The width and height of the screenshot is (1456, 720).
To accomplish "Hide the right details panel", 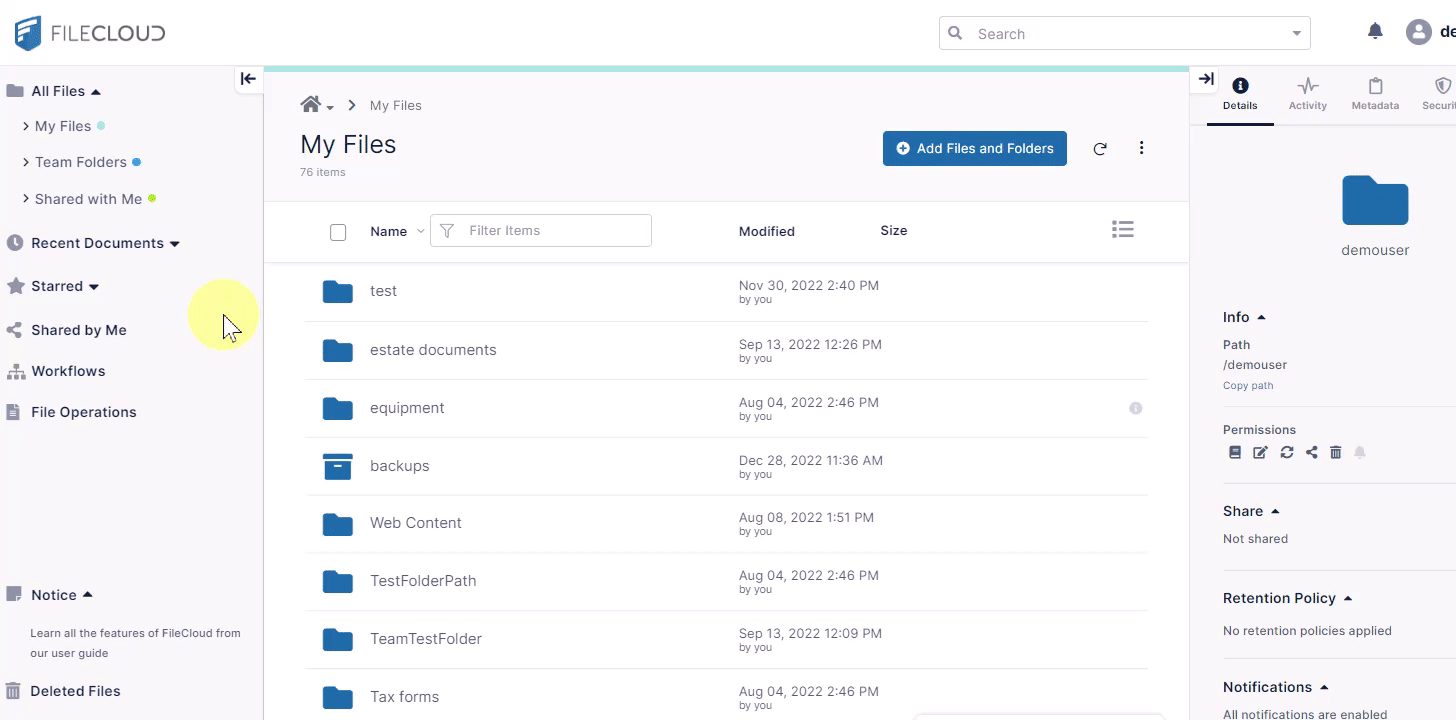I will coord(1206,79).
